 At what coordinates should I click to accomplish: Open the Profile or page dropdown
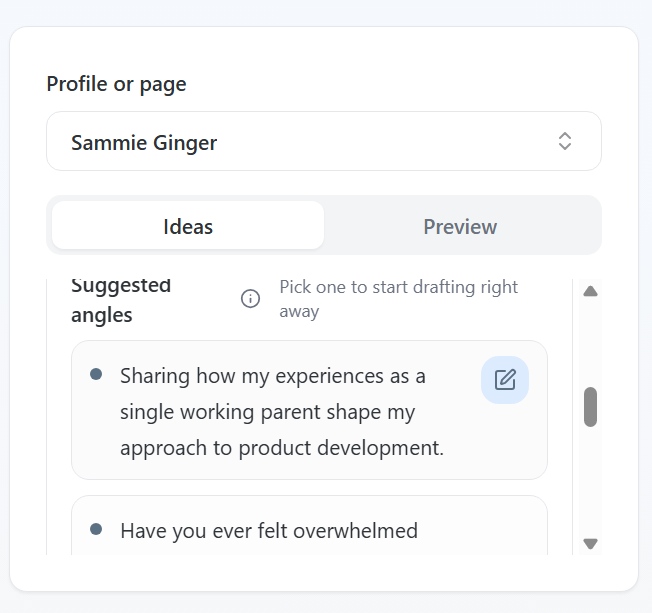coord(323,141)
